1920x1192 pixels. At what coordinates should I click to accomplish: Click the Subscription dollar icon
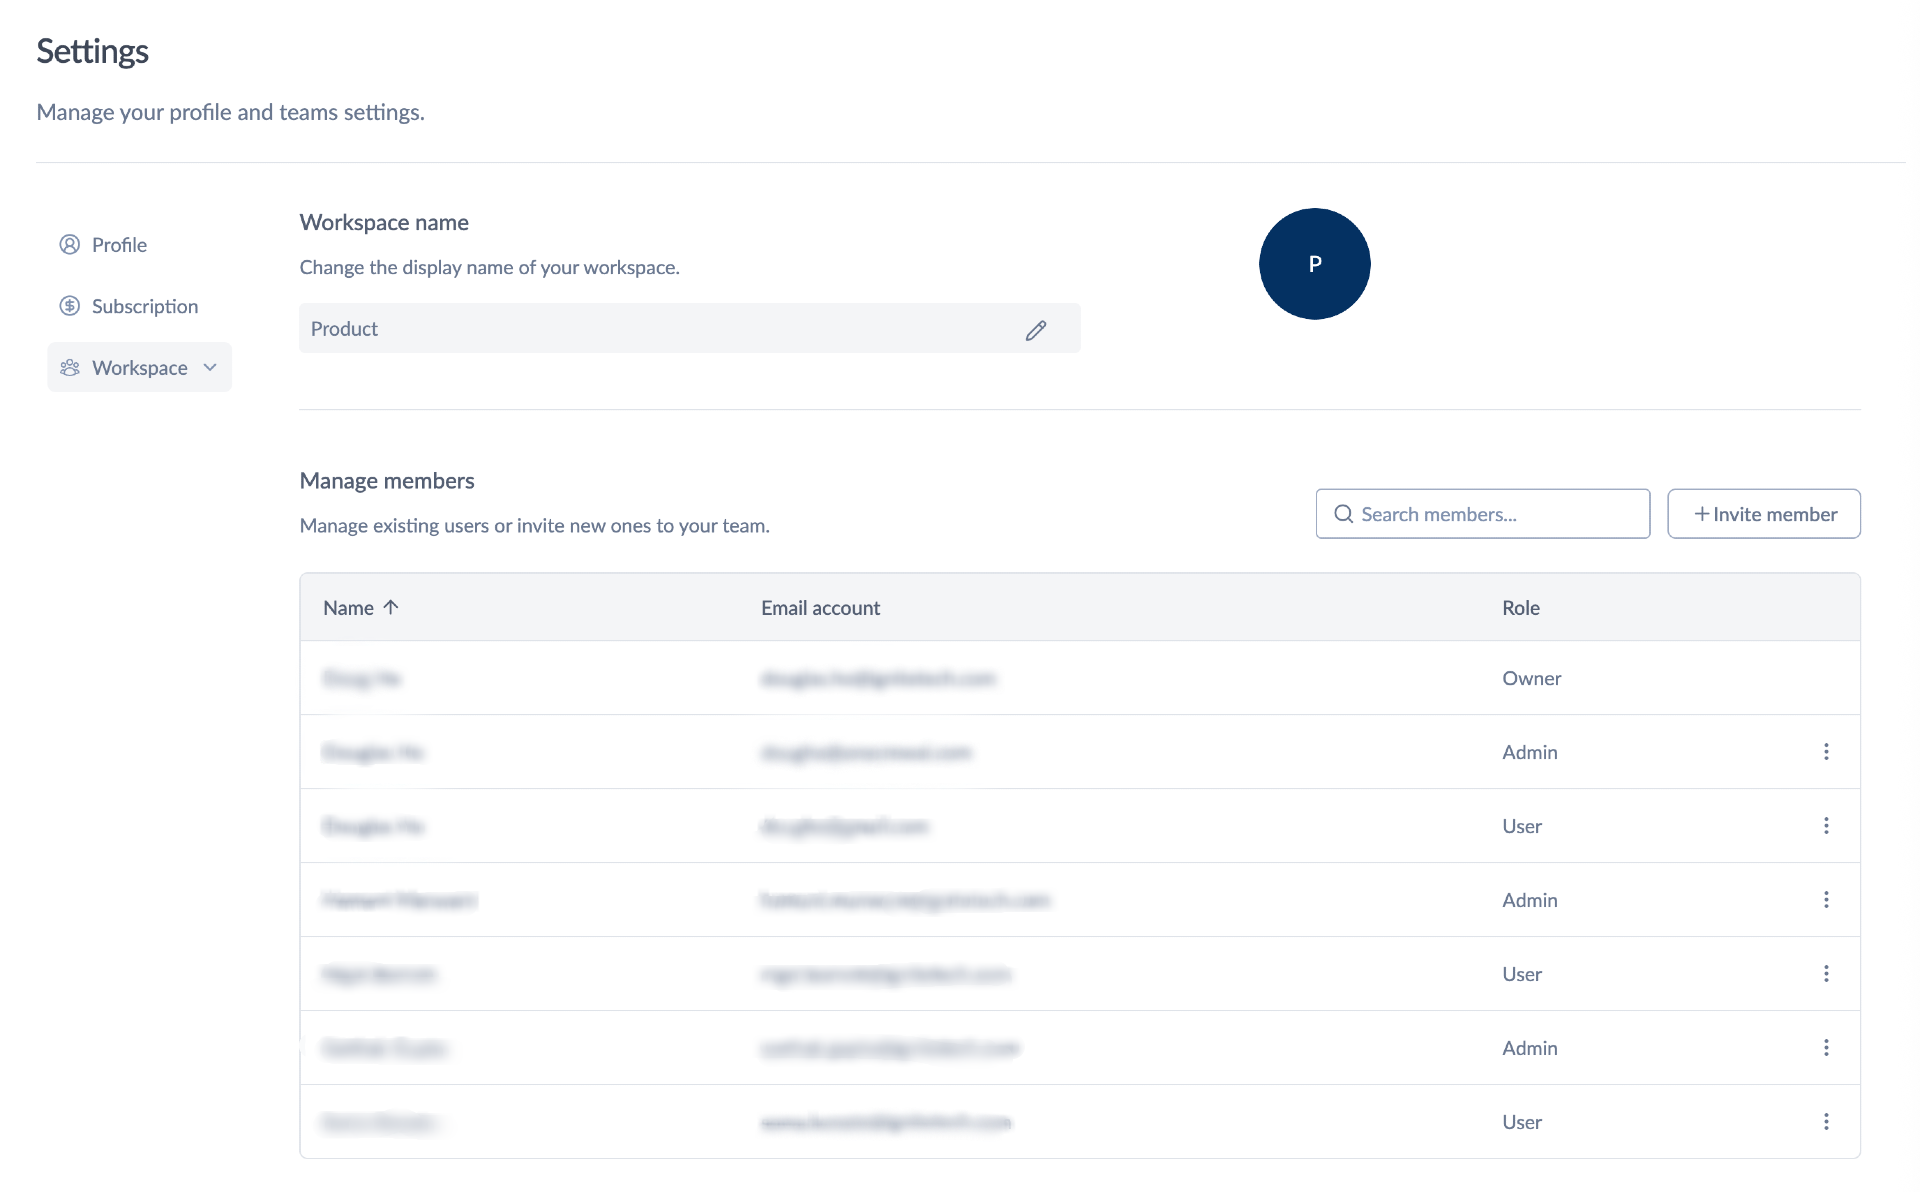pos(69,306)
